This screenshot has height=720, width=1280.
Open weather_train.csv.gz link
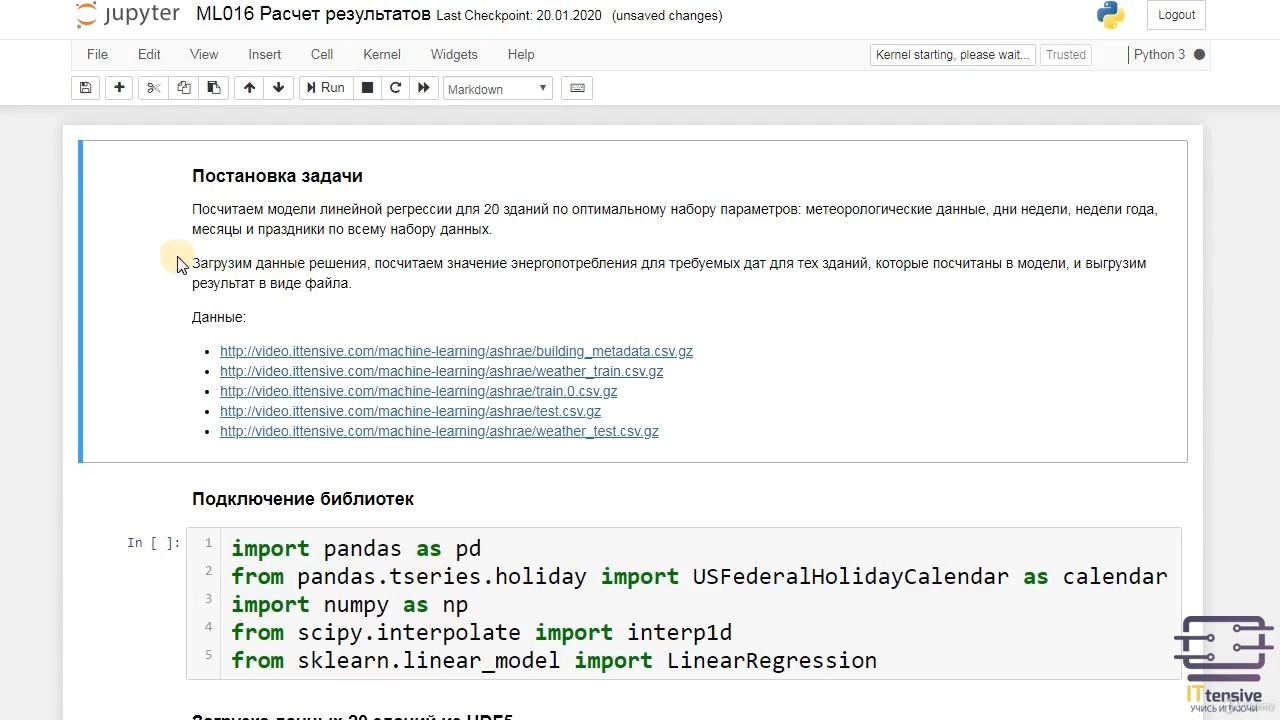point(441,371)
